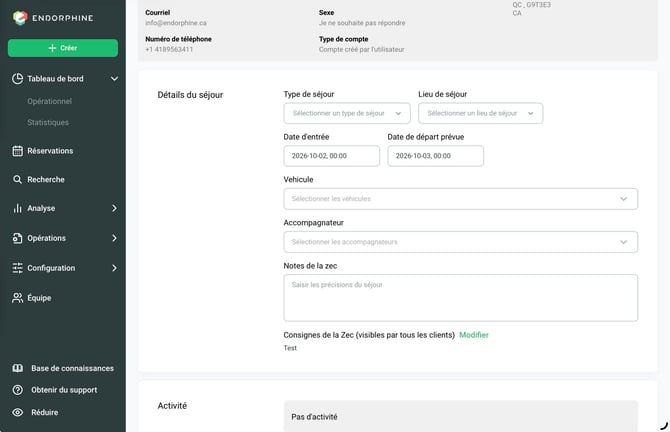Open the Obtenir du support link
Viewport: 670px width, 432px height.
coord(64,390)
